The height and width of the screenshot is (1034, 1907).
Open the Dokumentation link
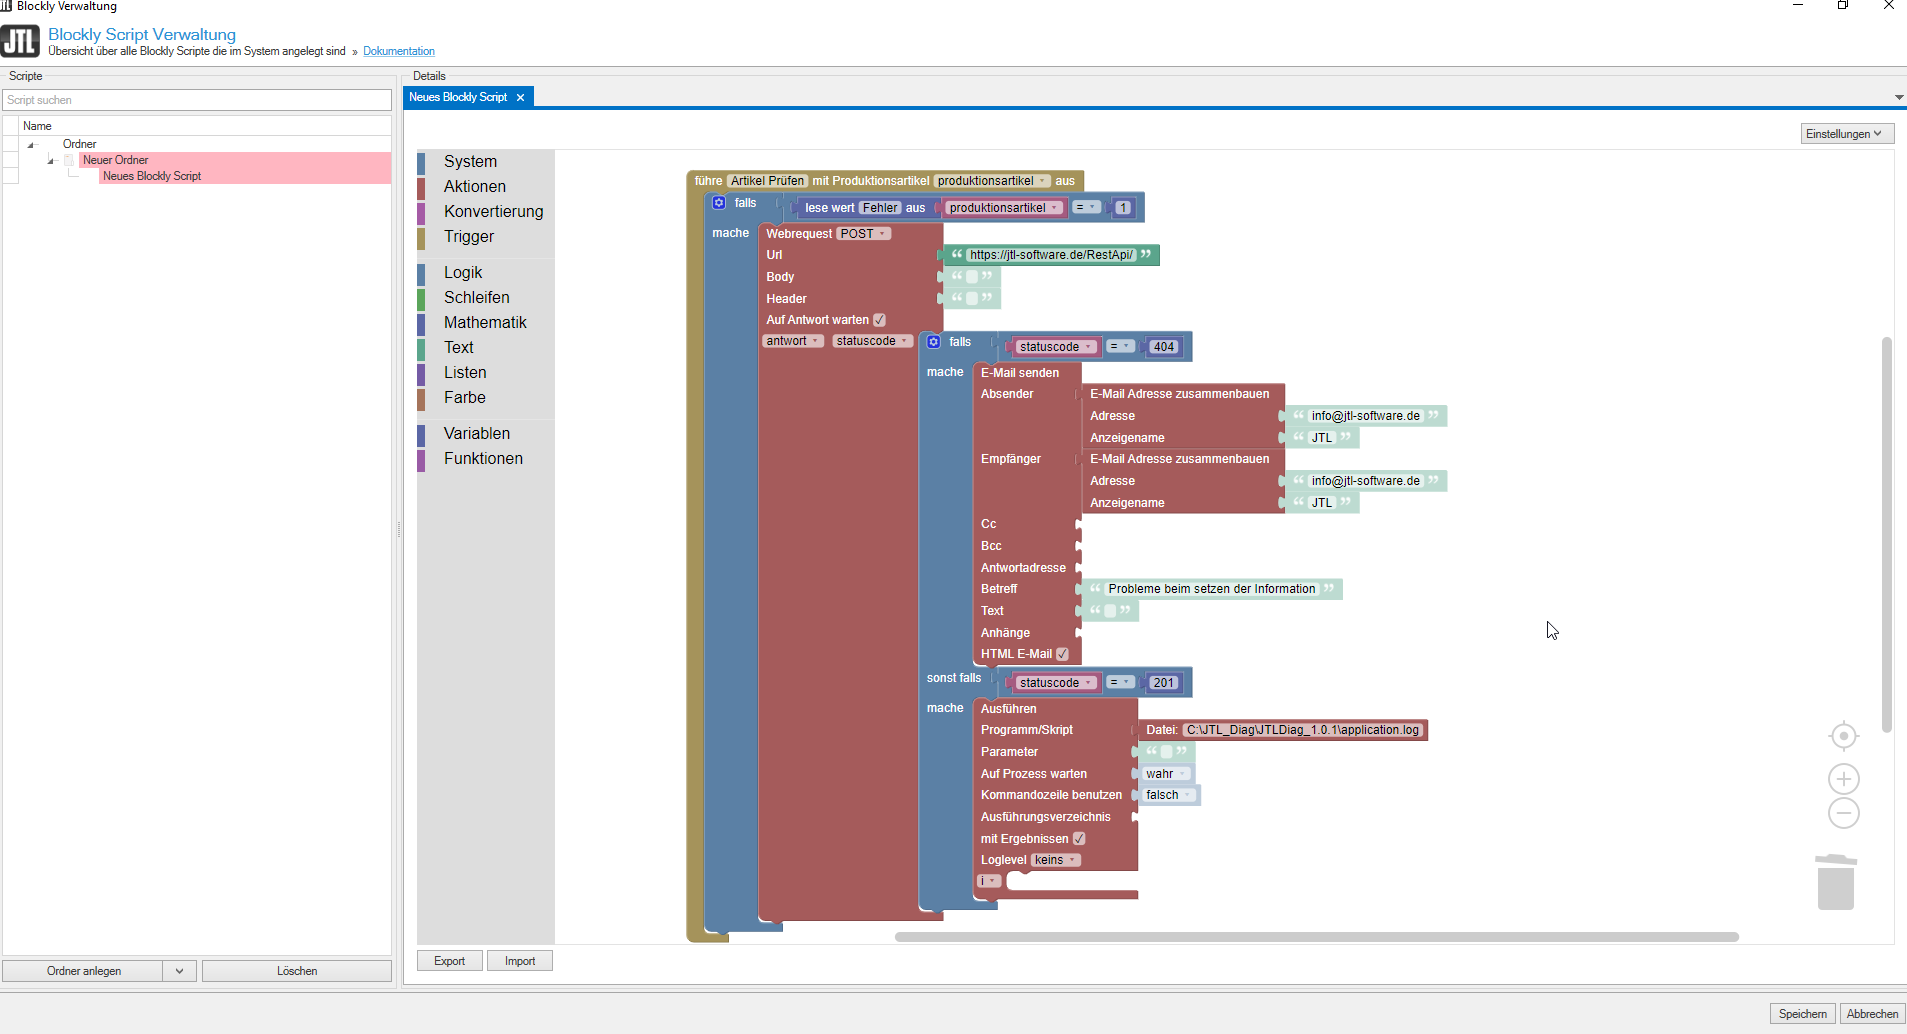click(x=398, y=51)
